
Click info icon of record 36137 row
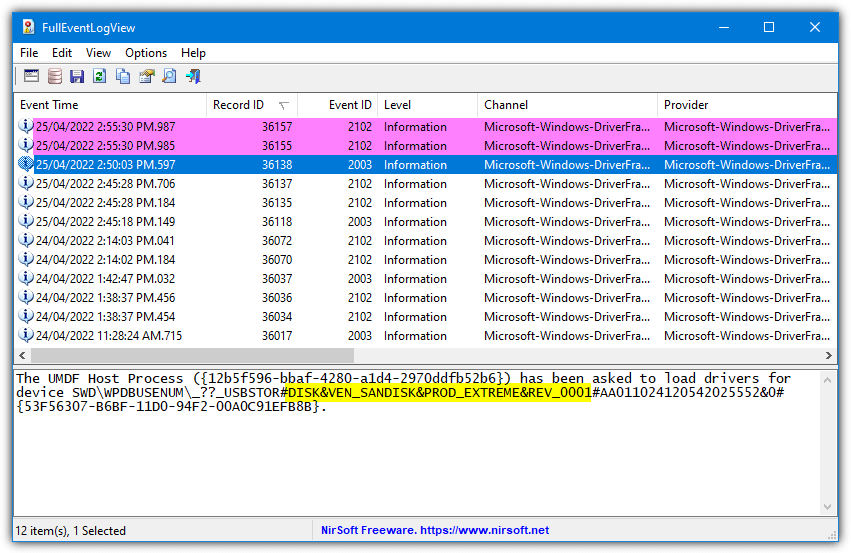pos(26,183)
